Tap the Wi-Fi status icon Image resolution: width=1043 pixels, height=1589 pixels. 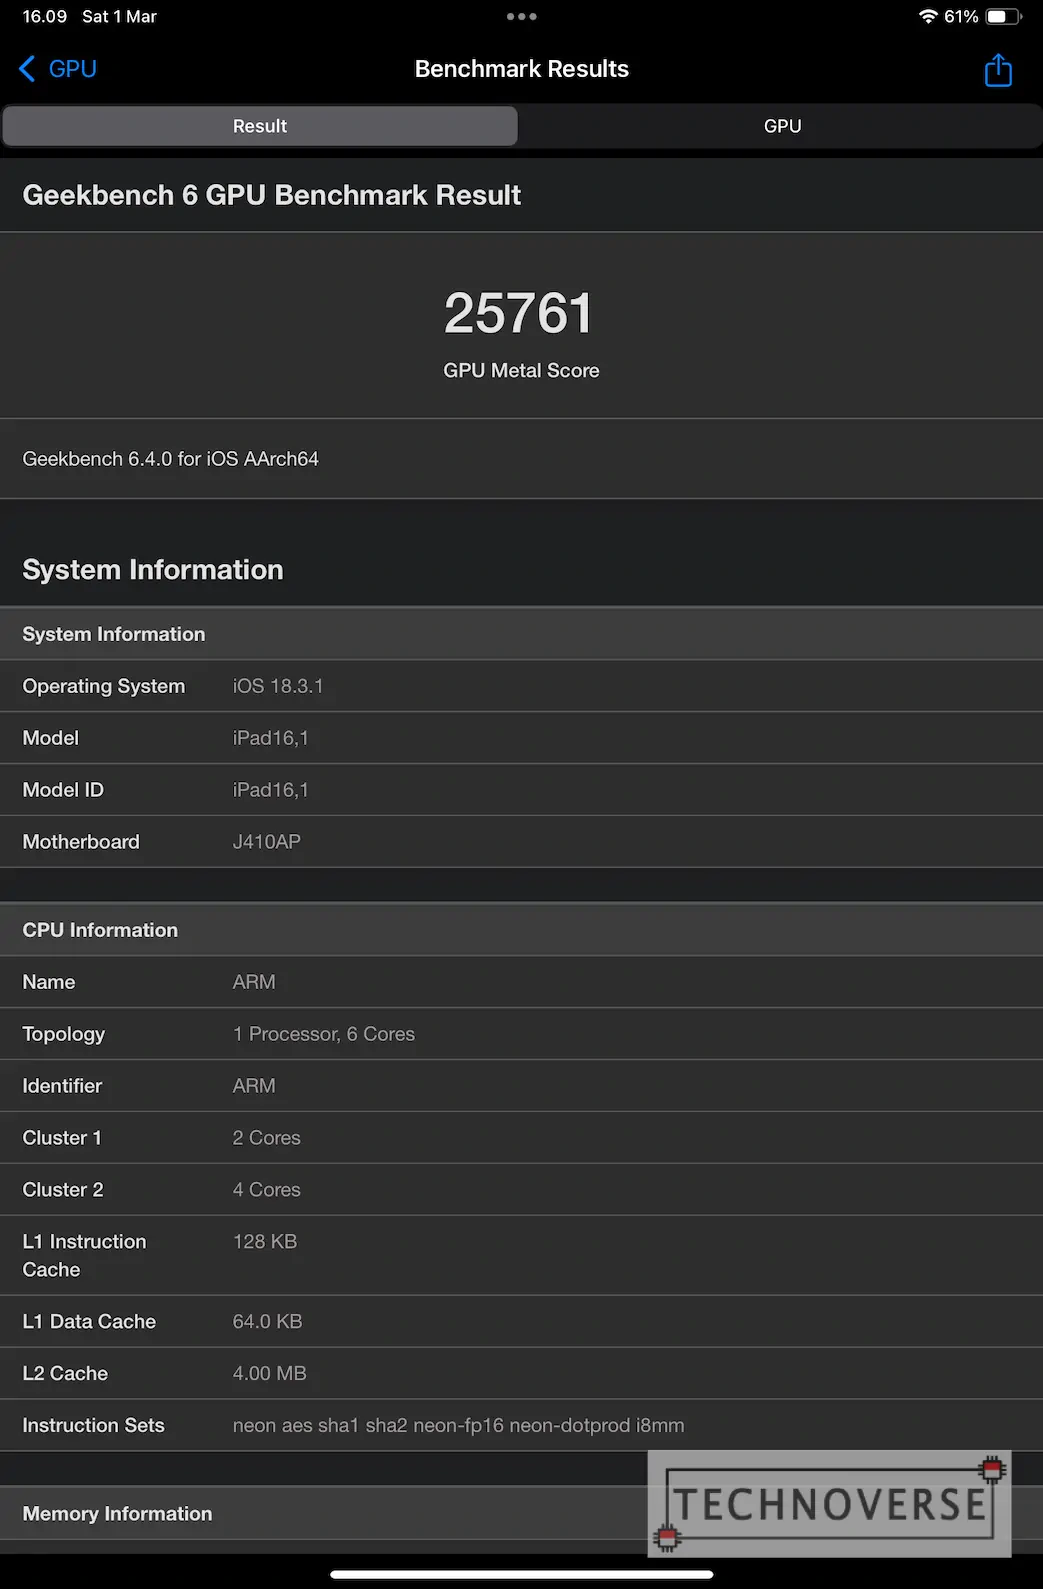[928, 16]
